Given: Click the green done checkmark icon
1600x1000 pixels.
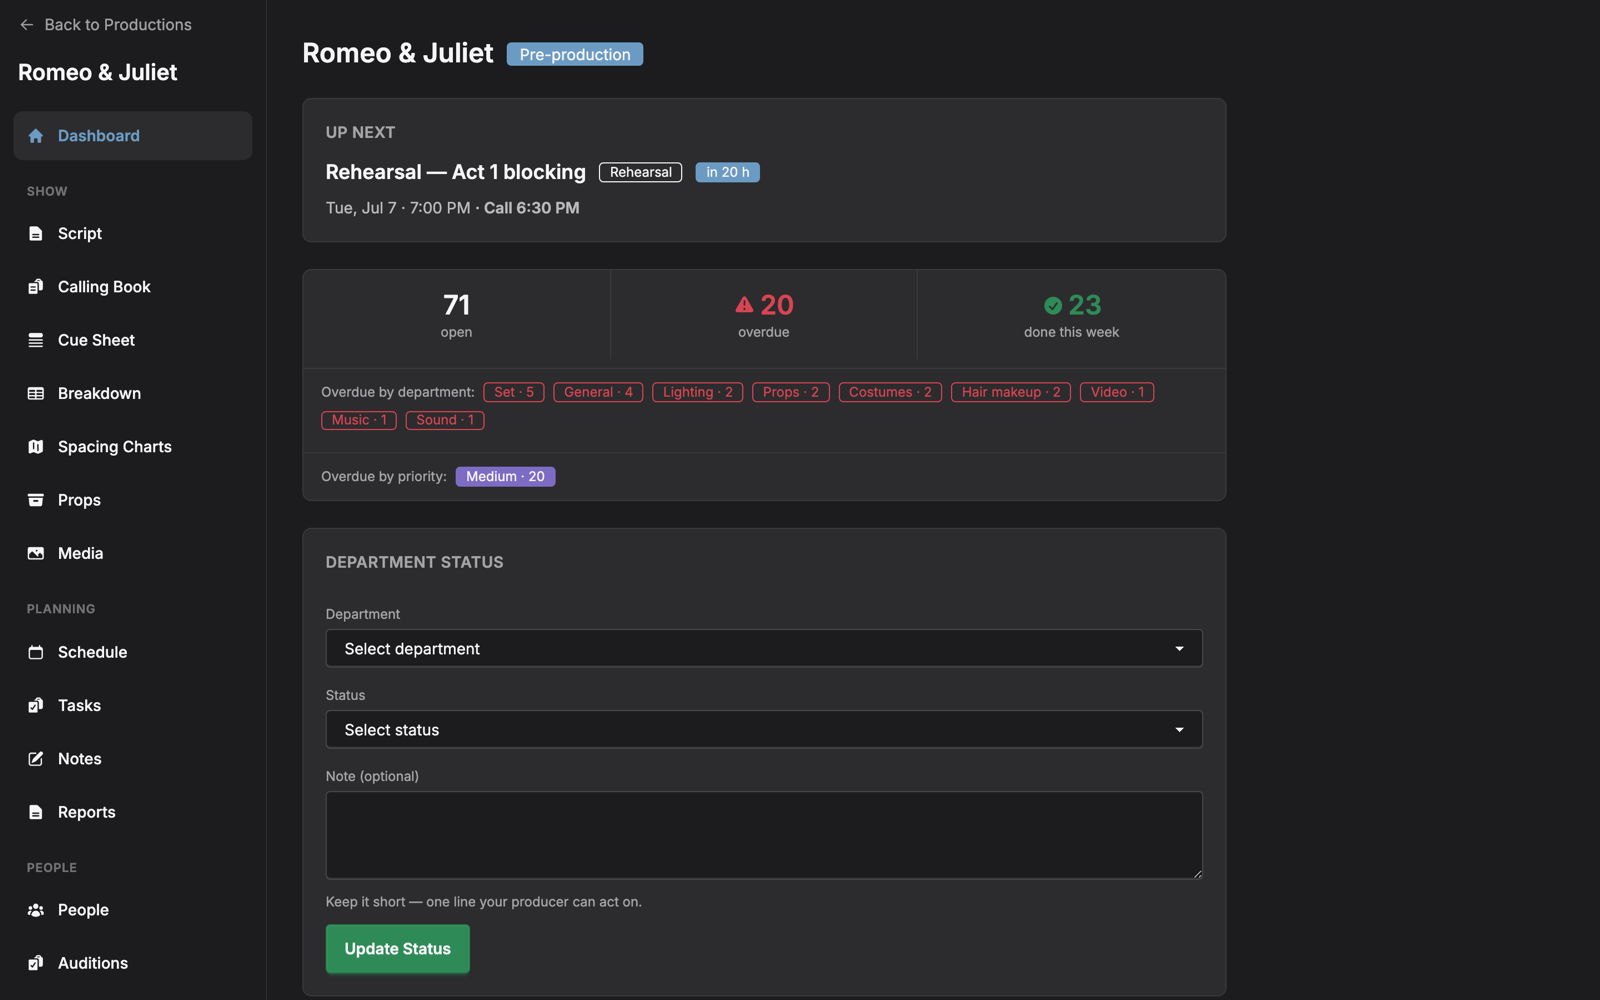Looking at the screenshot, I should point(1053,305).
